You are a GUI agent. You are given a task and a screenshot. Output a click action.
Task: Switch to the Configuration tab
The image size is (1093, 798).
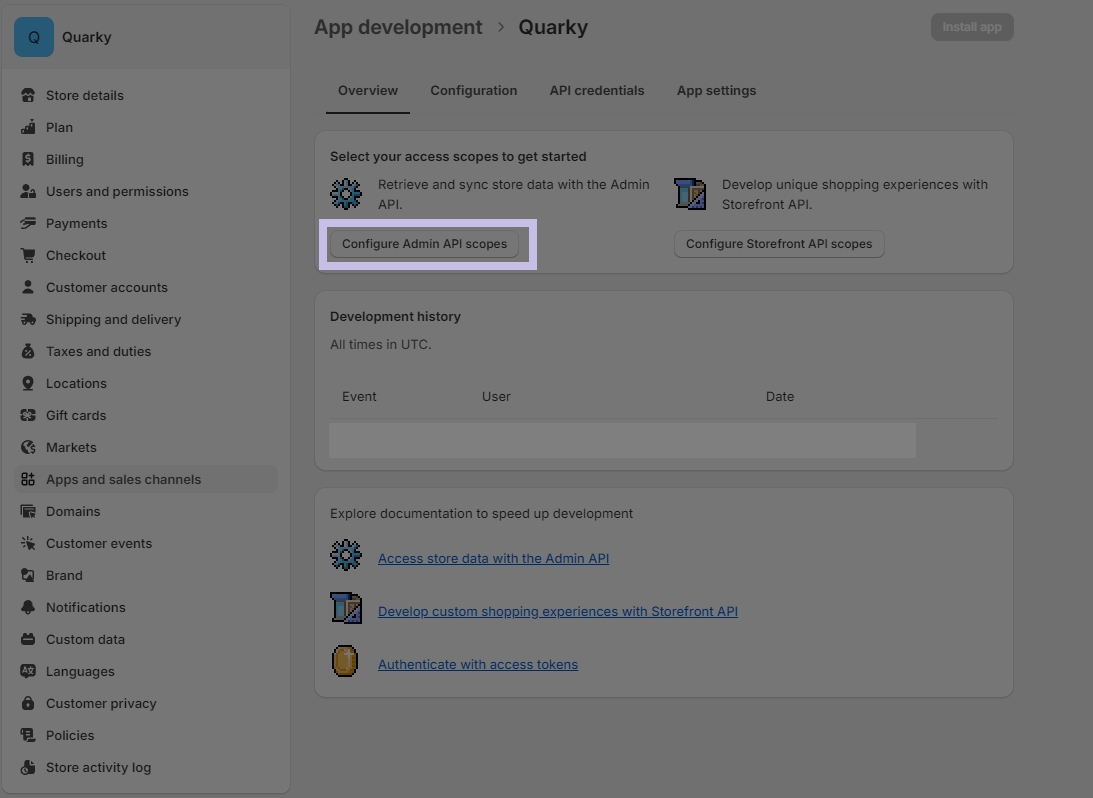[x=473, y=91]
